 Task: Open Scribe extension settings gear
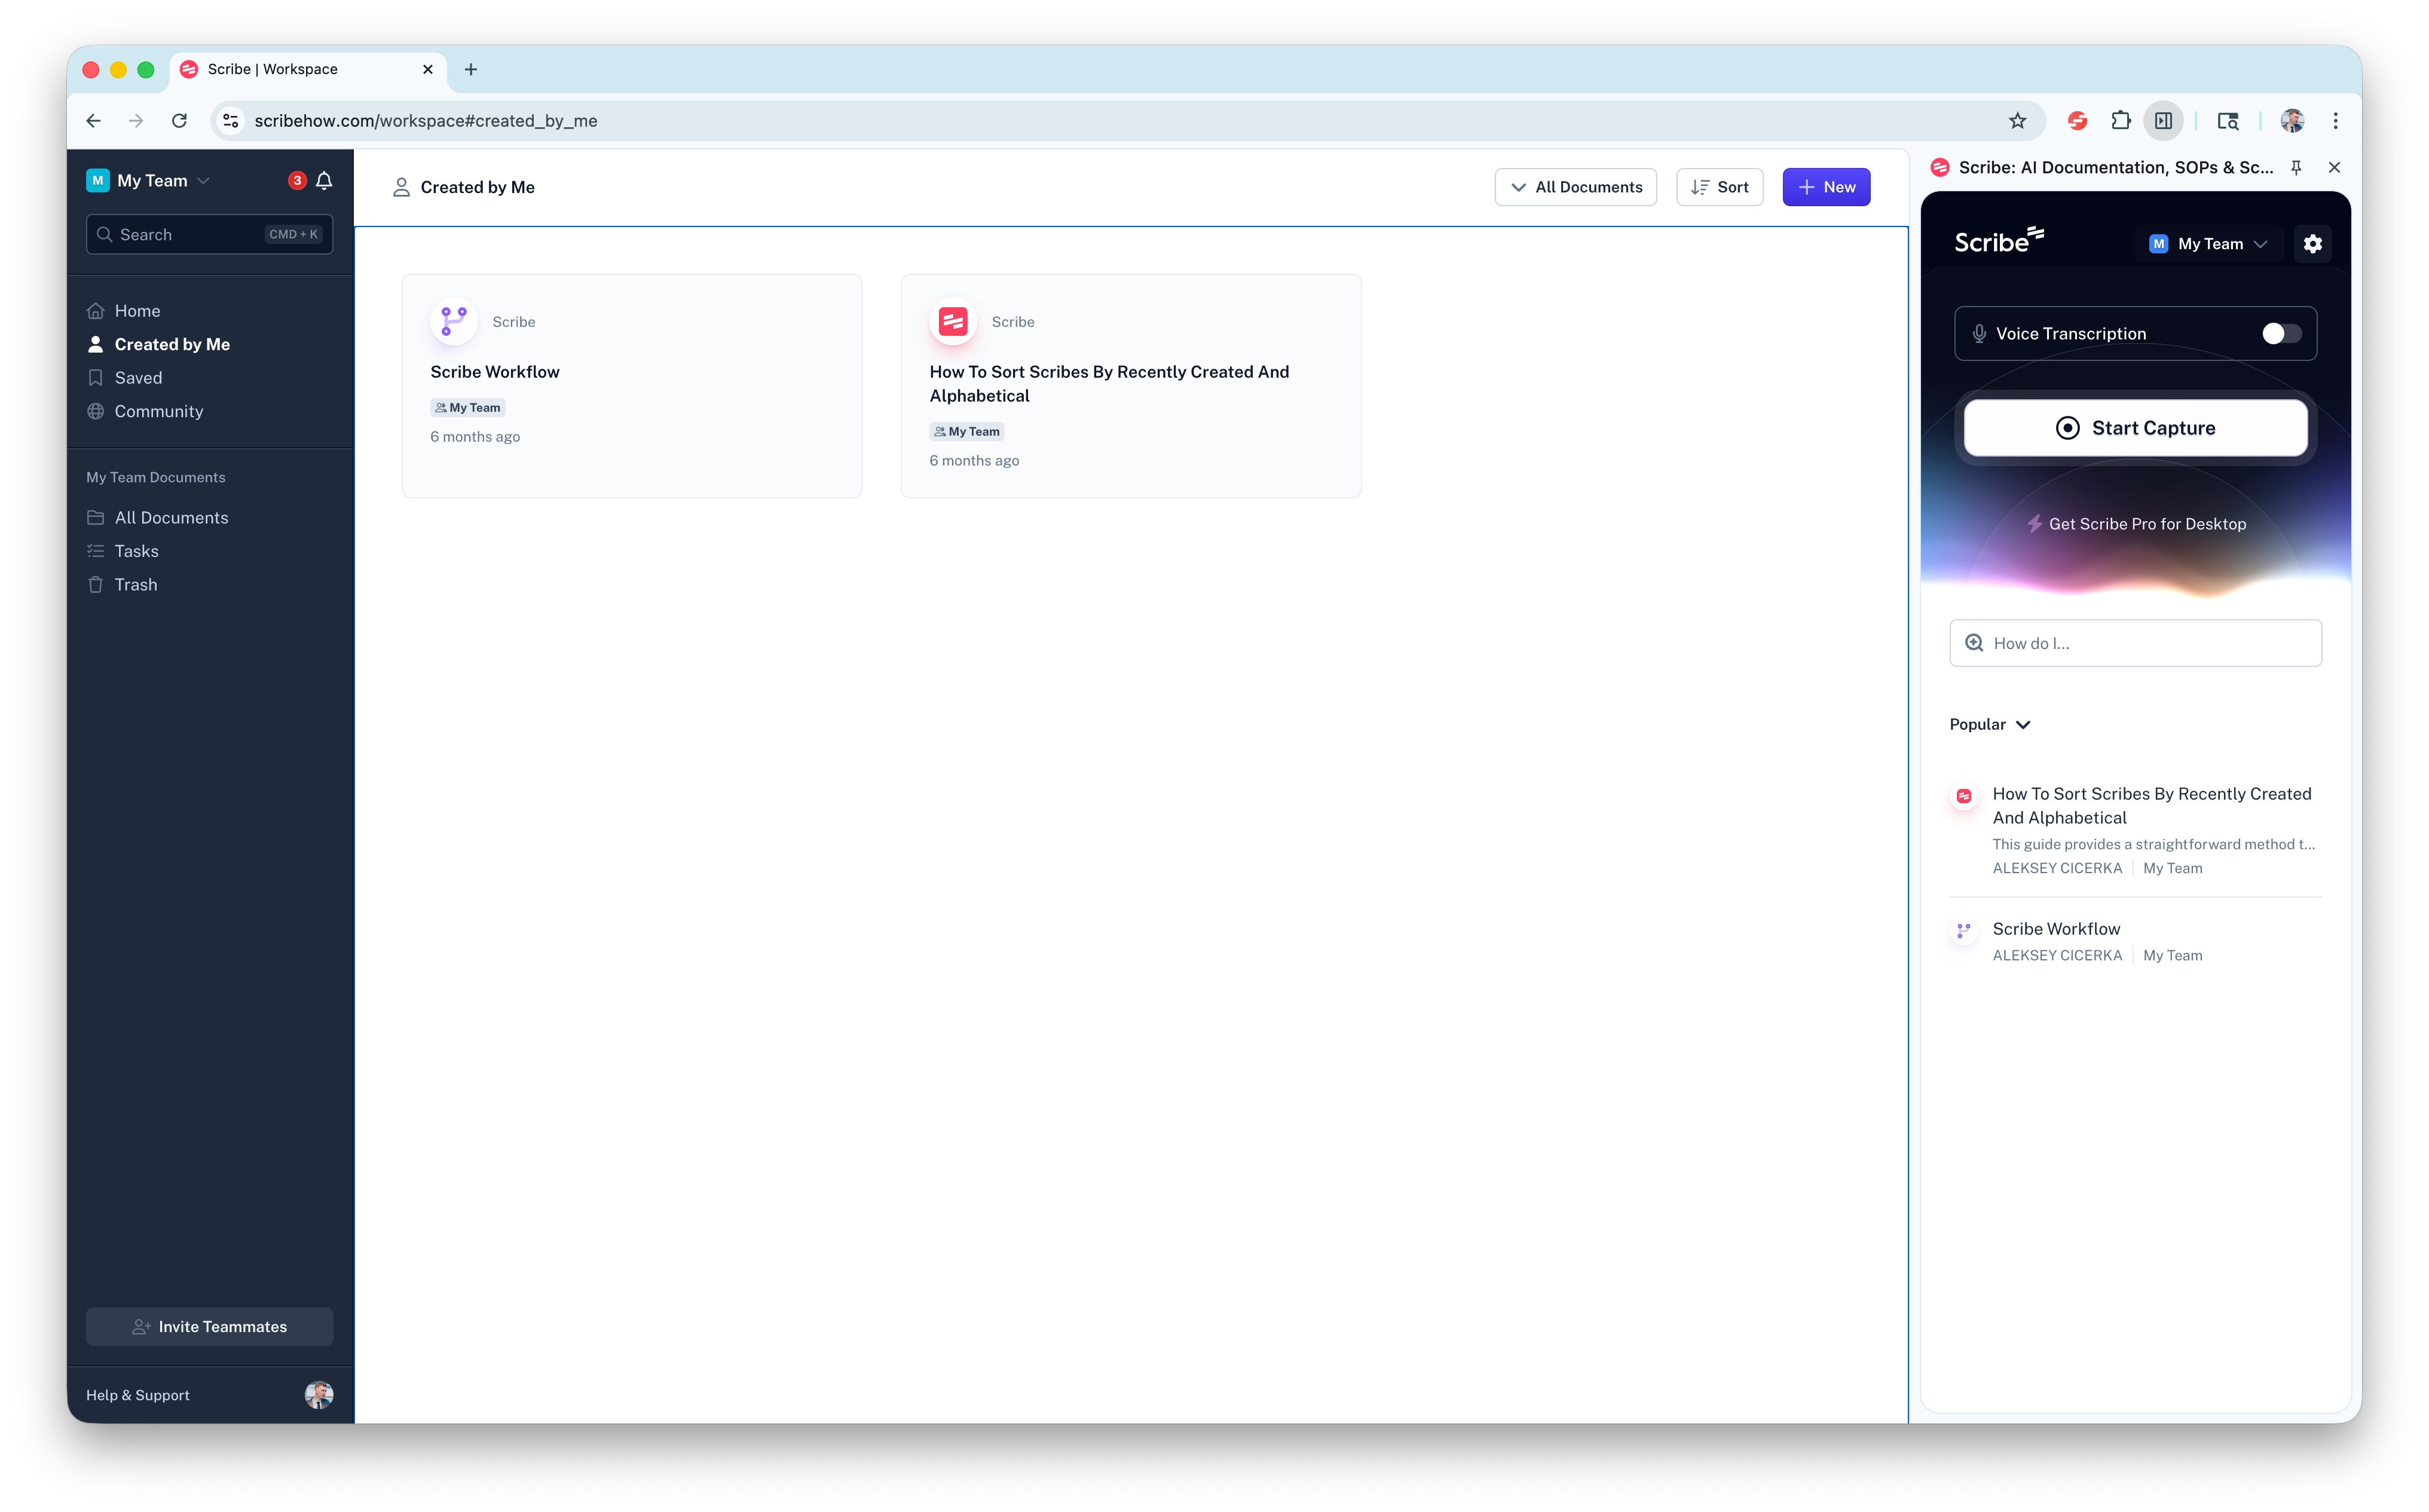pos(2312,244)
